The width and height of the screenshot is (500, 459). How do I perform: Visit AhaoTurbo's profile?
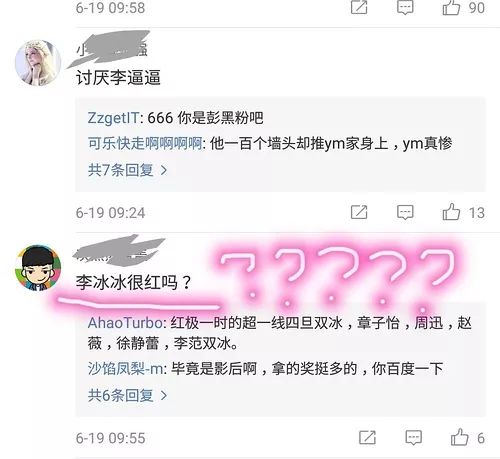coord(125,323)
